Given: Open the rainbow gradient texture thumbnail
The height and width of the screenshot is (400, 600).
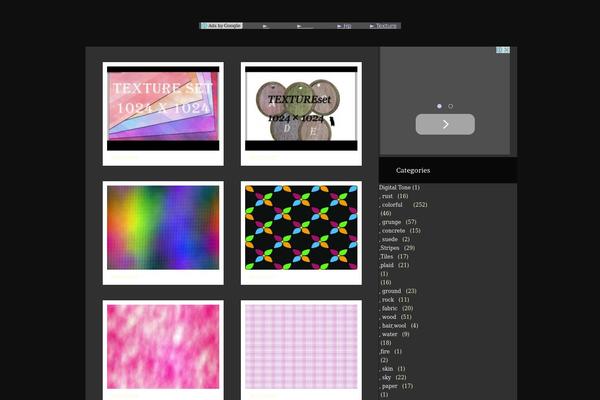Looking at the screenshot, I should [163, 227].
